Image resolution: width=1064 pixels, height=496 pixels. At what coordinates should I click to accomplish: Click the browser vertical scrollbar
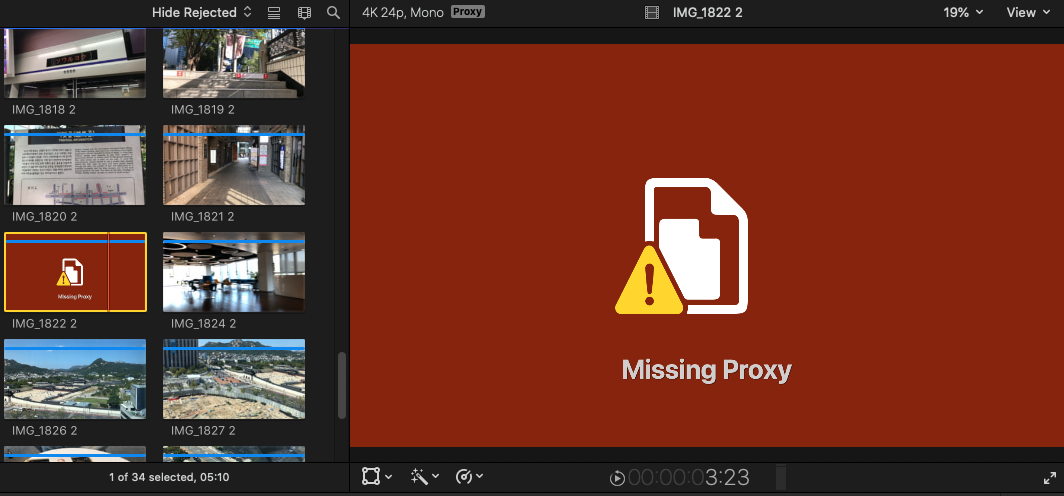pyautogui.click(x=342, y=385)
